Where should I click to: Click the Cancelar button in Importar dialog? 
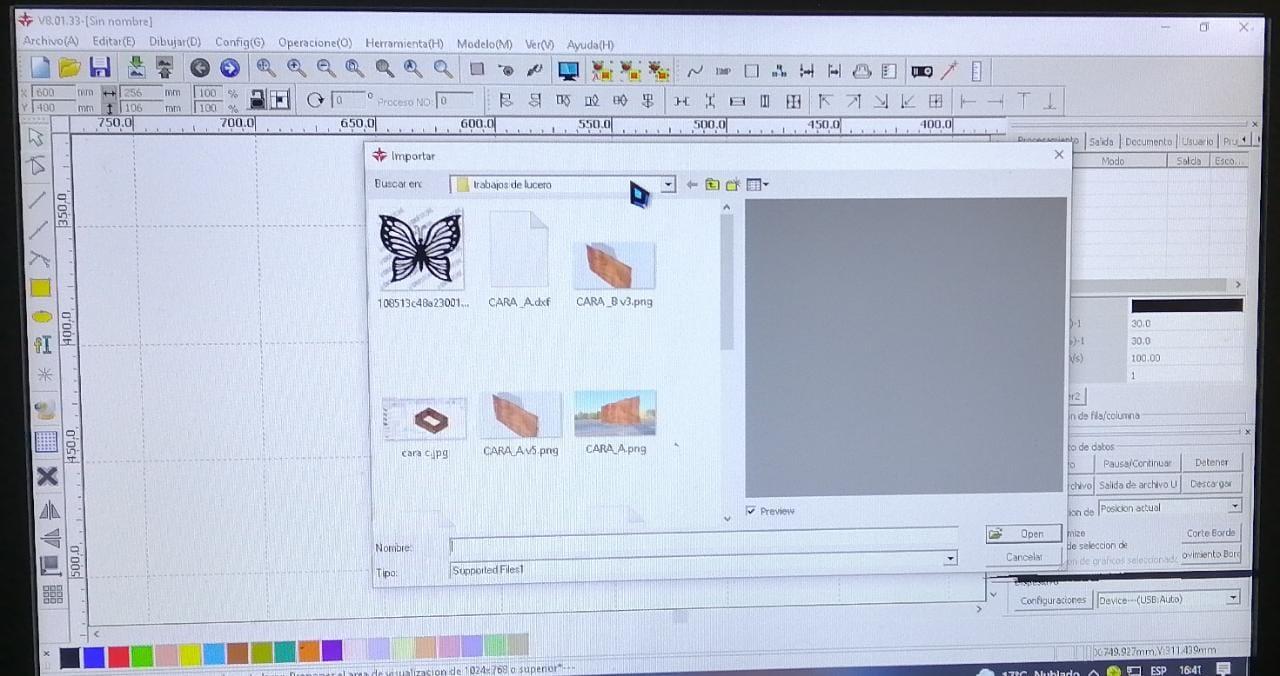(1024, 557)
